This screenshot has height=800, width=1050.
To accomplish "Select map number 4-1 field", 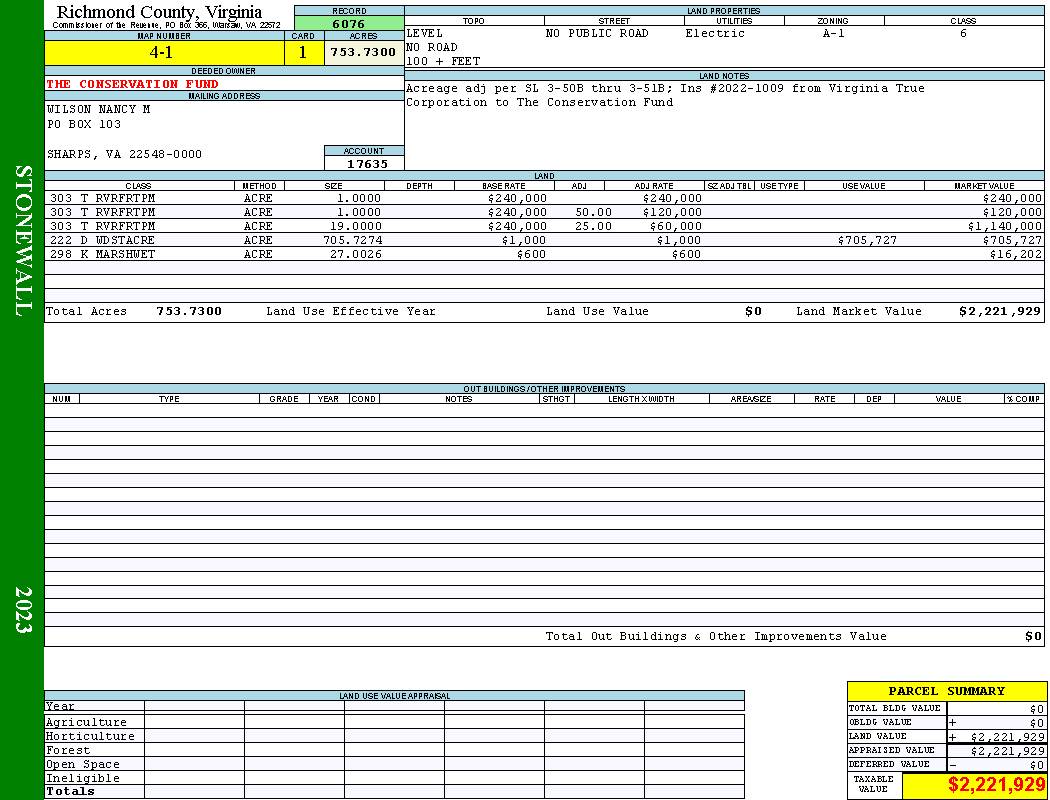I will 164,53.
